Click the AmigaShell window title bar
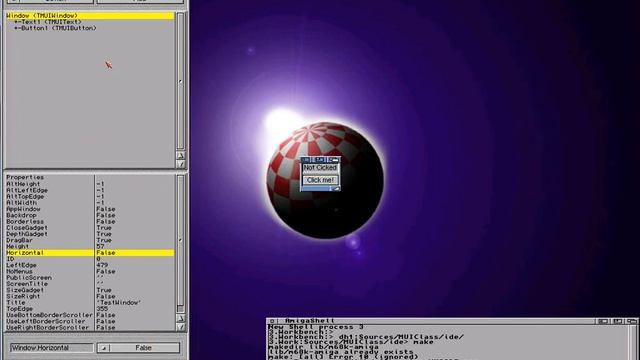The width and height of the screenshot is (640, 360). pos(437,321)
